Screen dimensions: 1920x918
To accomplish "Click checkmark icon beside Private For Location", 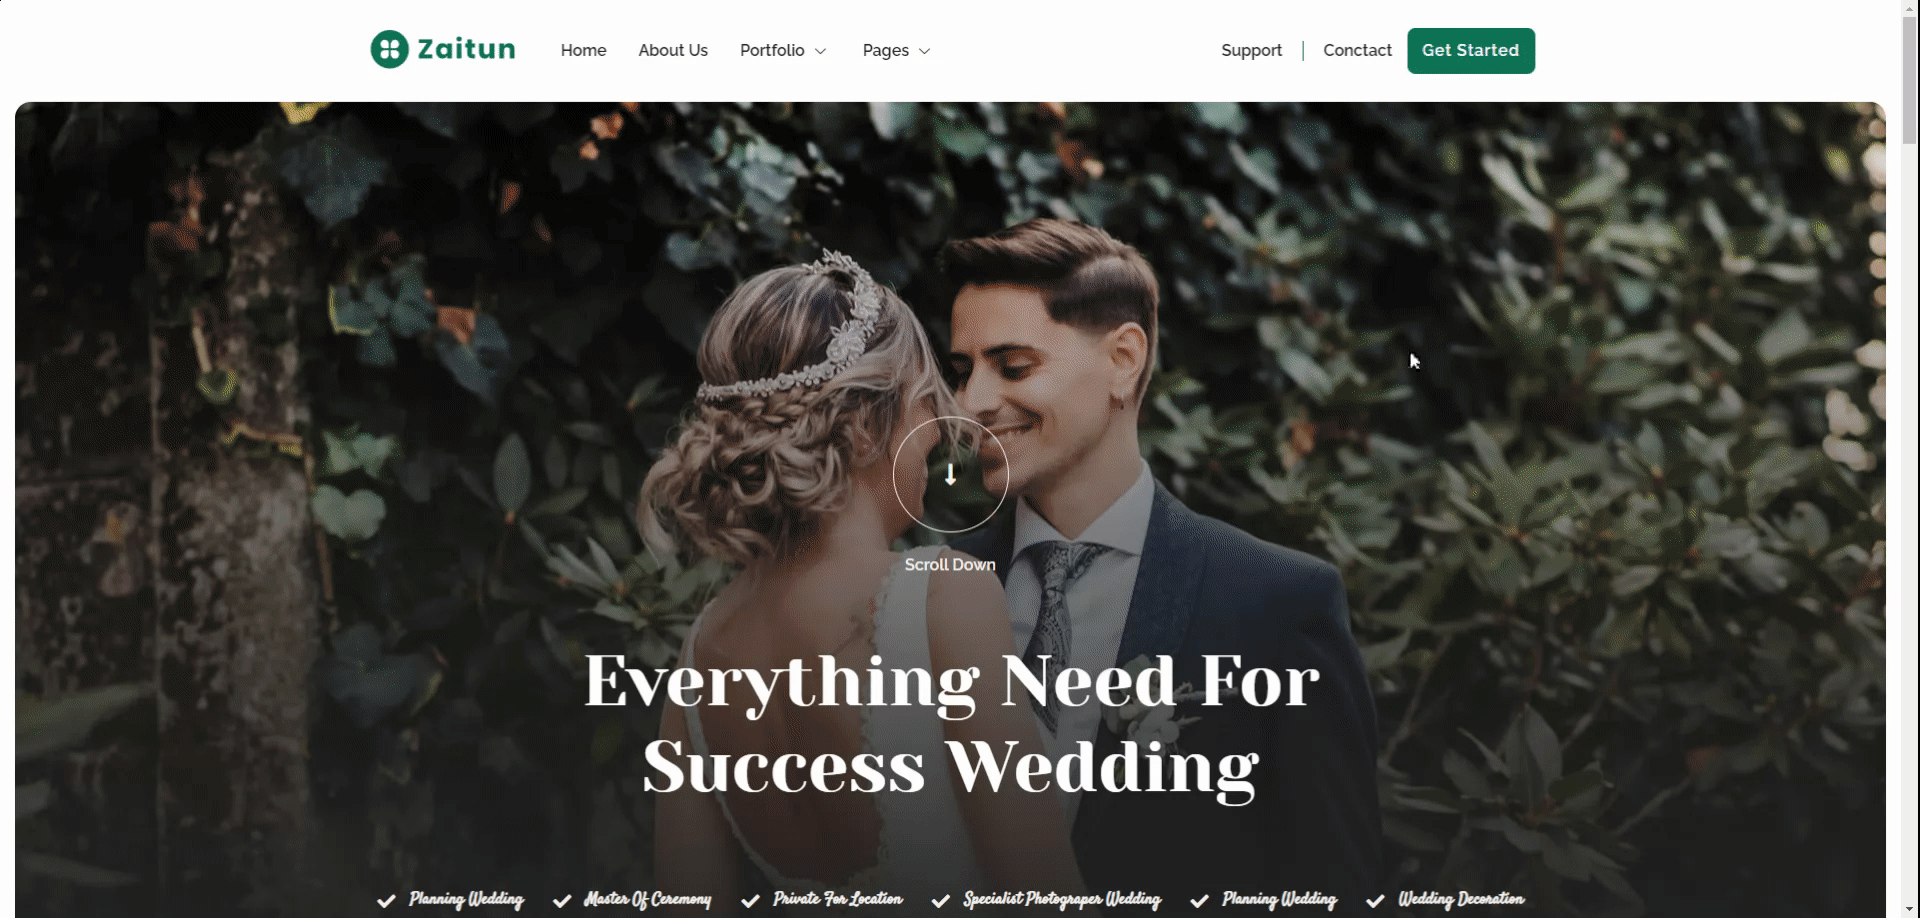I will click(750, 900).
